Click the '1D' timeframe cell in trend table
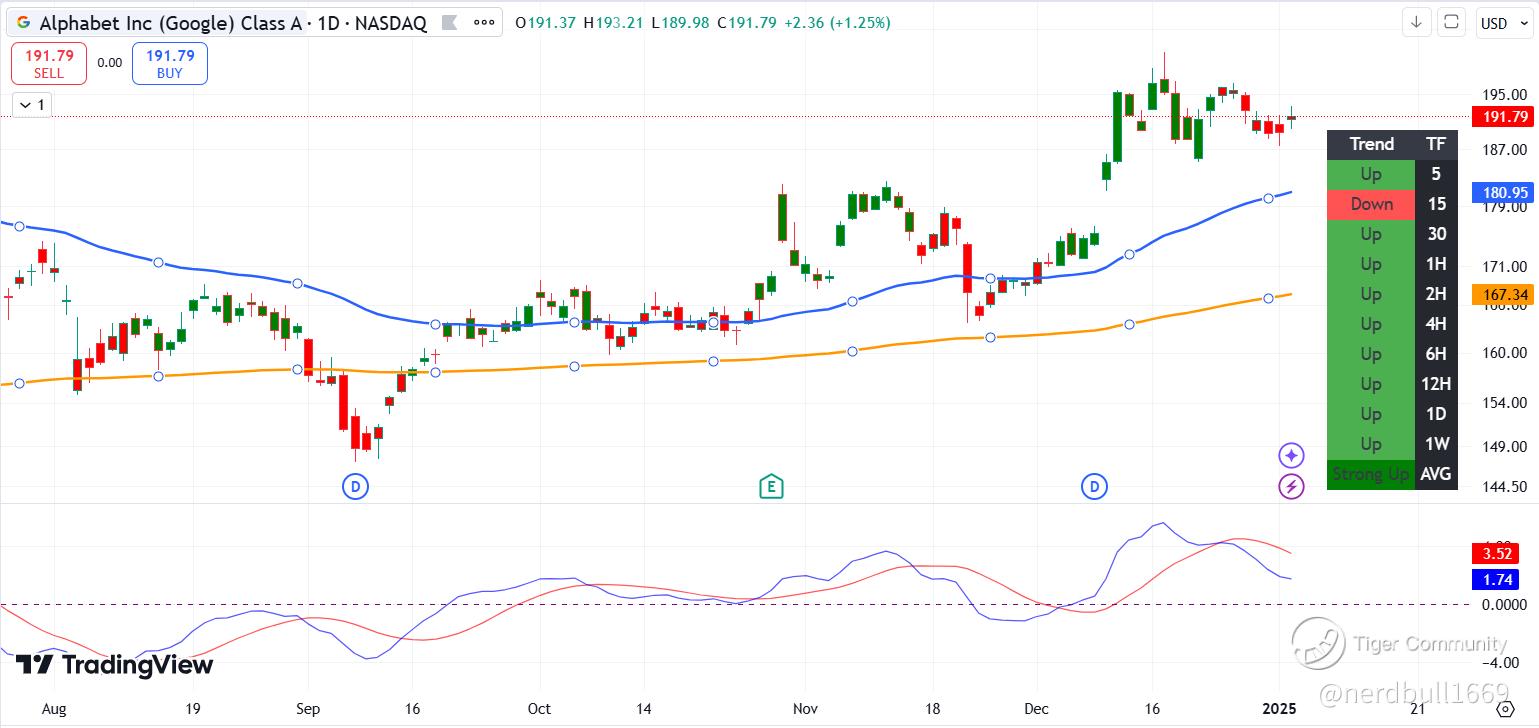This screenshot has height=728, width=1539. pos(1436,414)
